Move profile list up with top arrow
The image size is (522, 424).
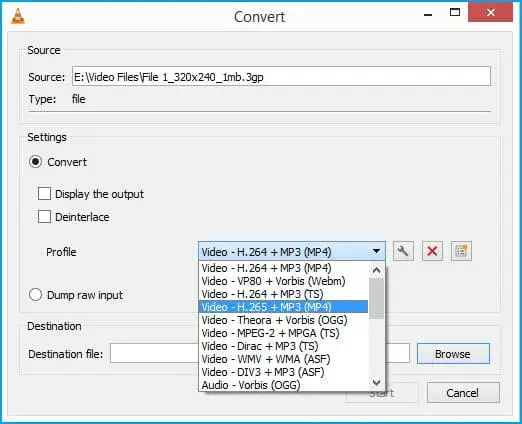[376, 270]
